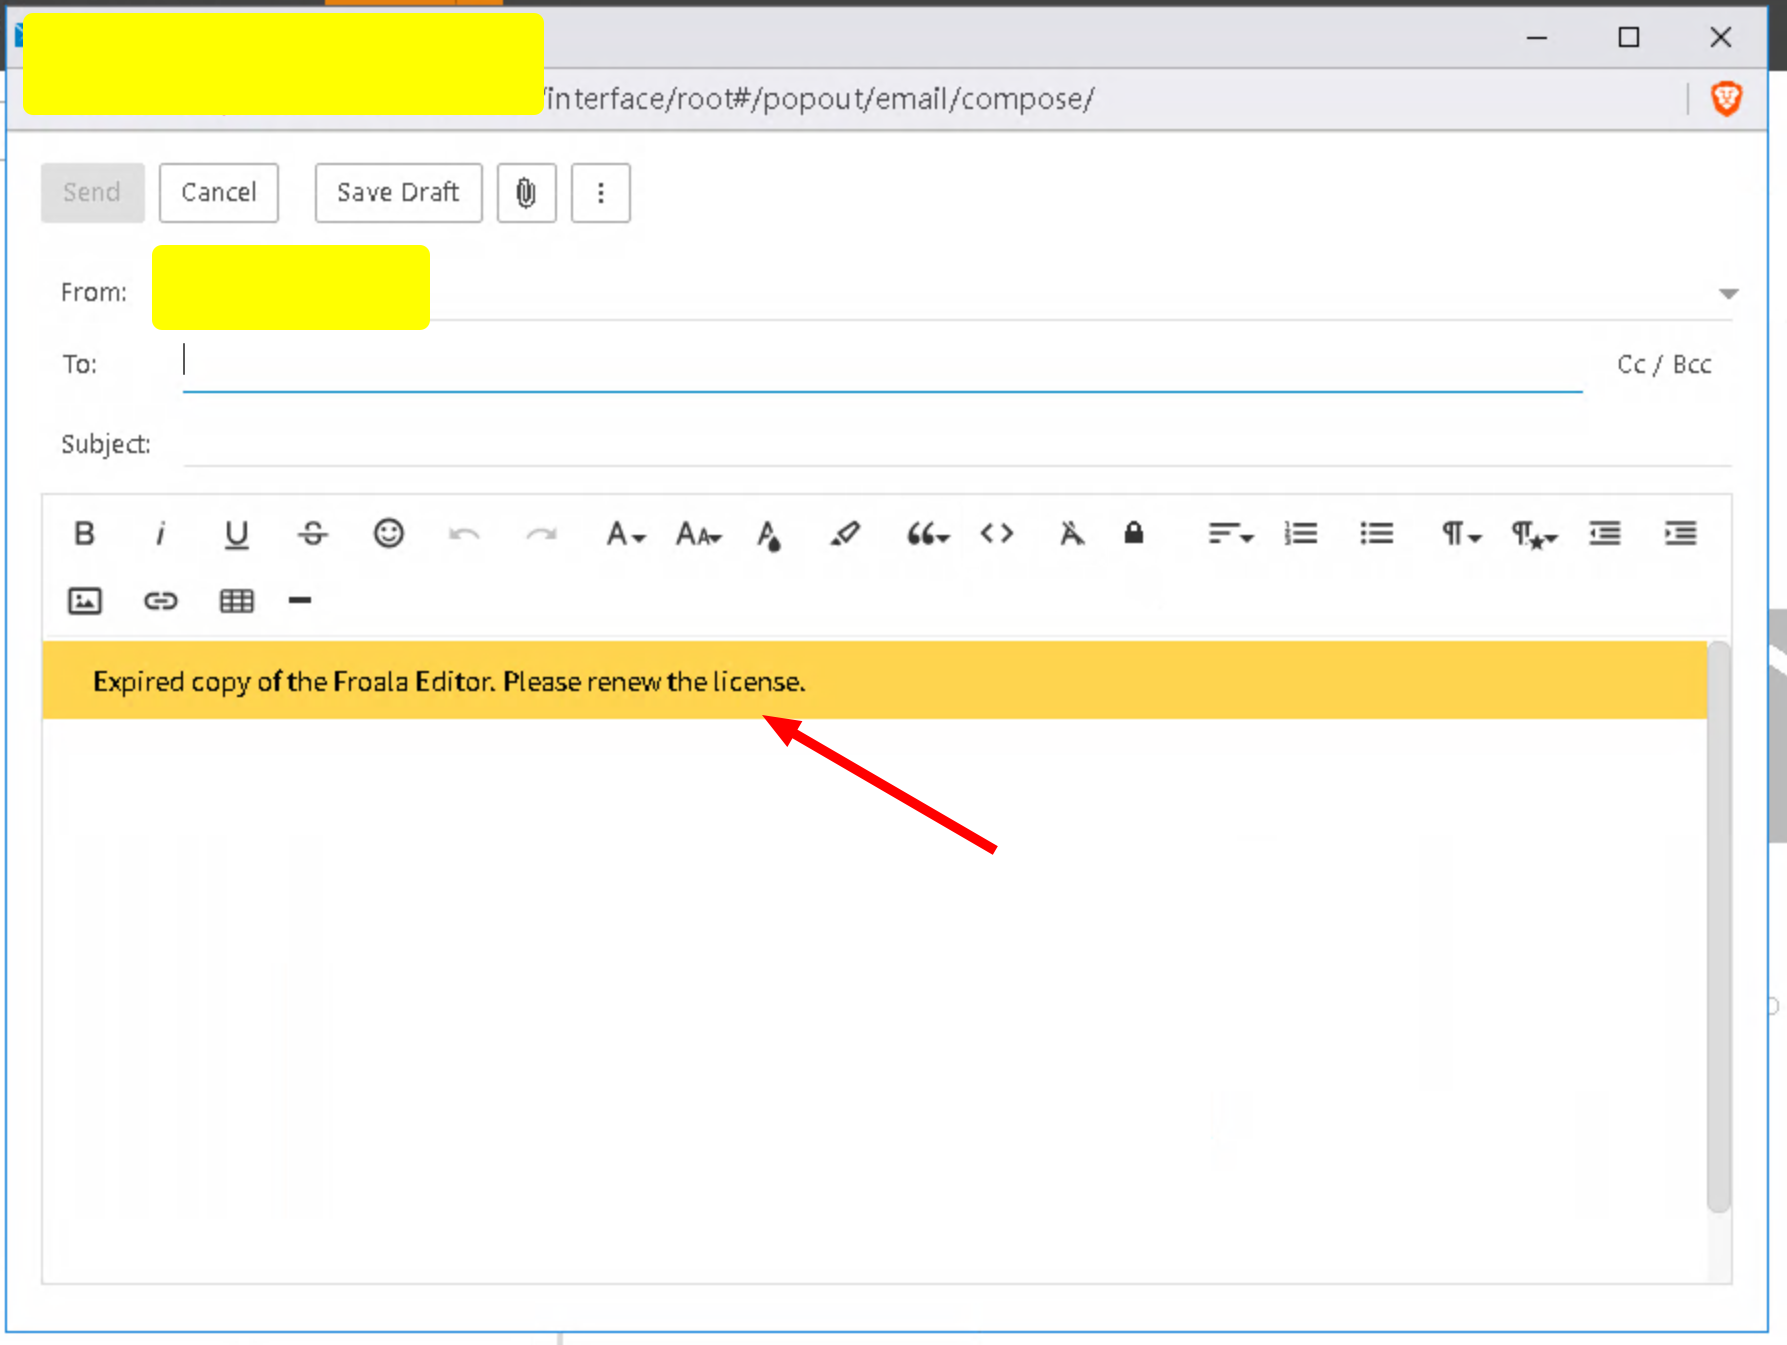Insert a hyperlink
This screenshot has width=1787, height=1345.
pyautogui.click(x=160, y=601)
